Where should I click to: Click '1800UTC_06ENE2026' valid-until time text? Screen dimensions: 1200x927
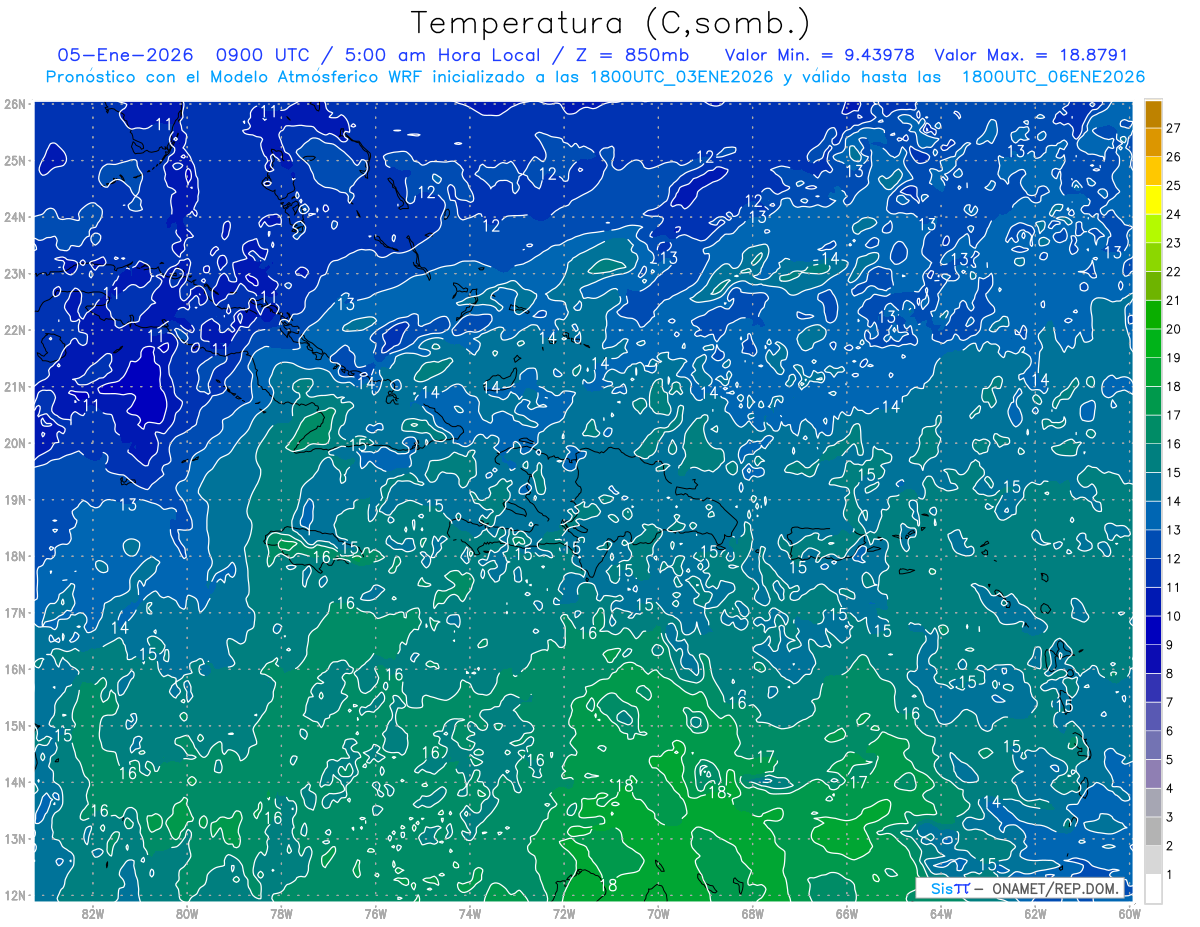tap(1053, 77)
